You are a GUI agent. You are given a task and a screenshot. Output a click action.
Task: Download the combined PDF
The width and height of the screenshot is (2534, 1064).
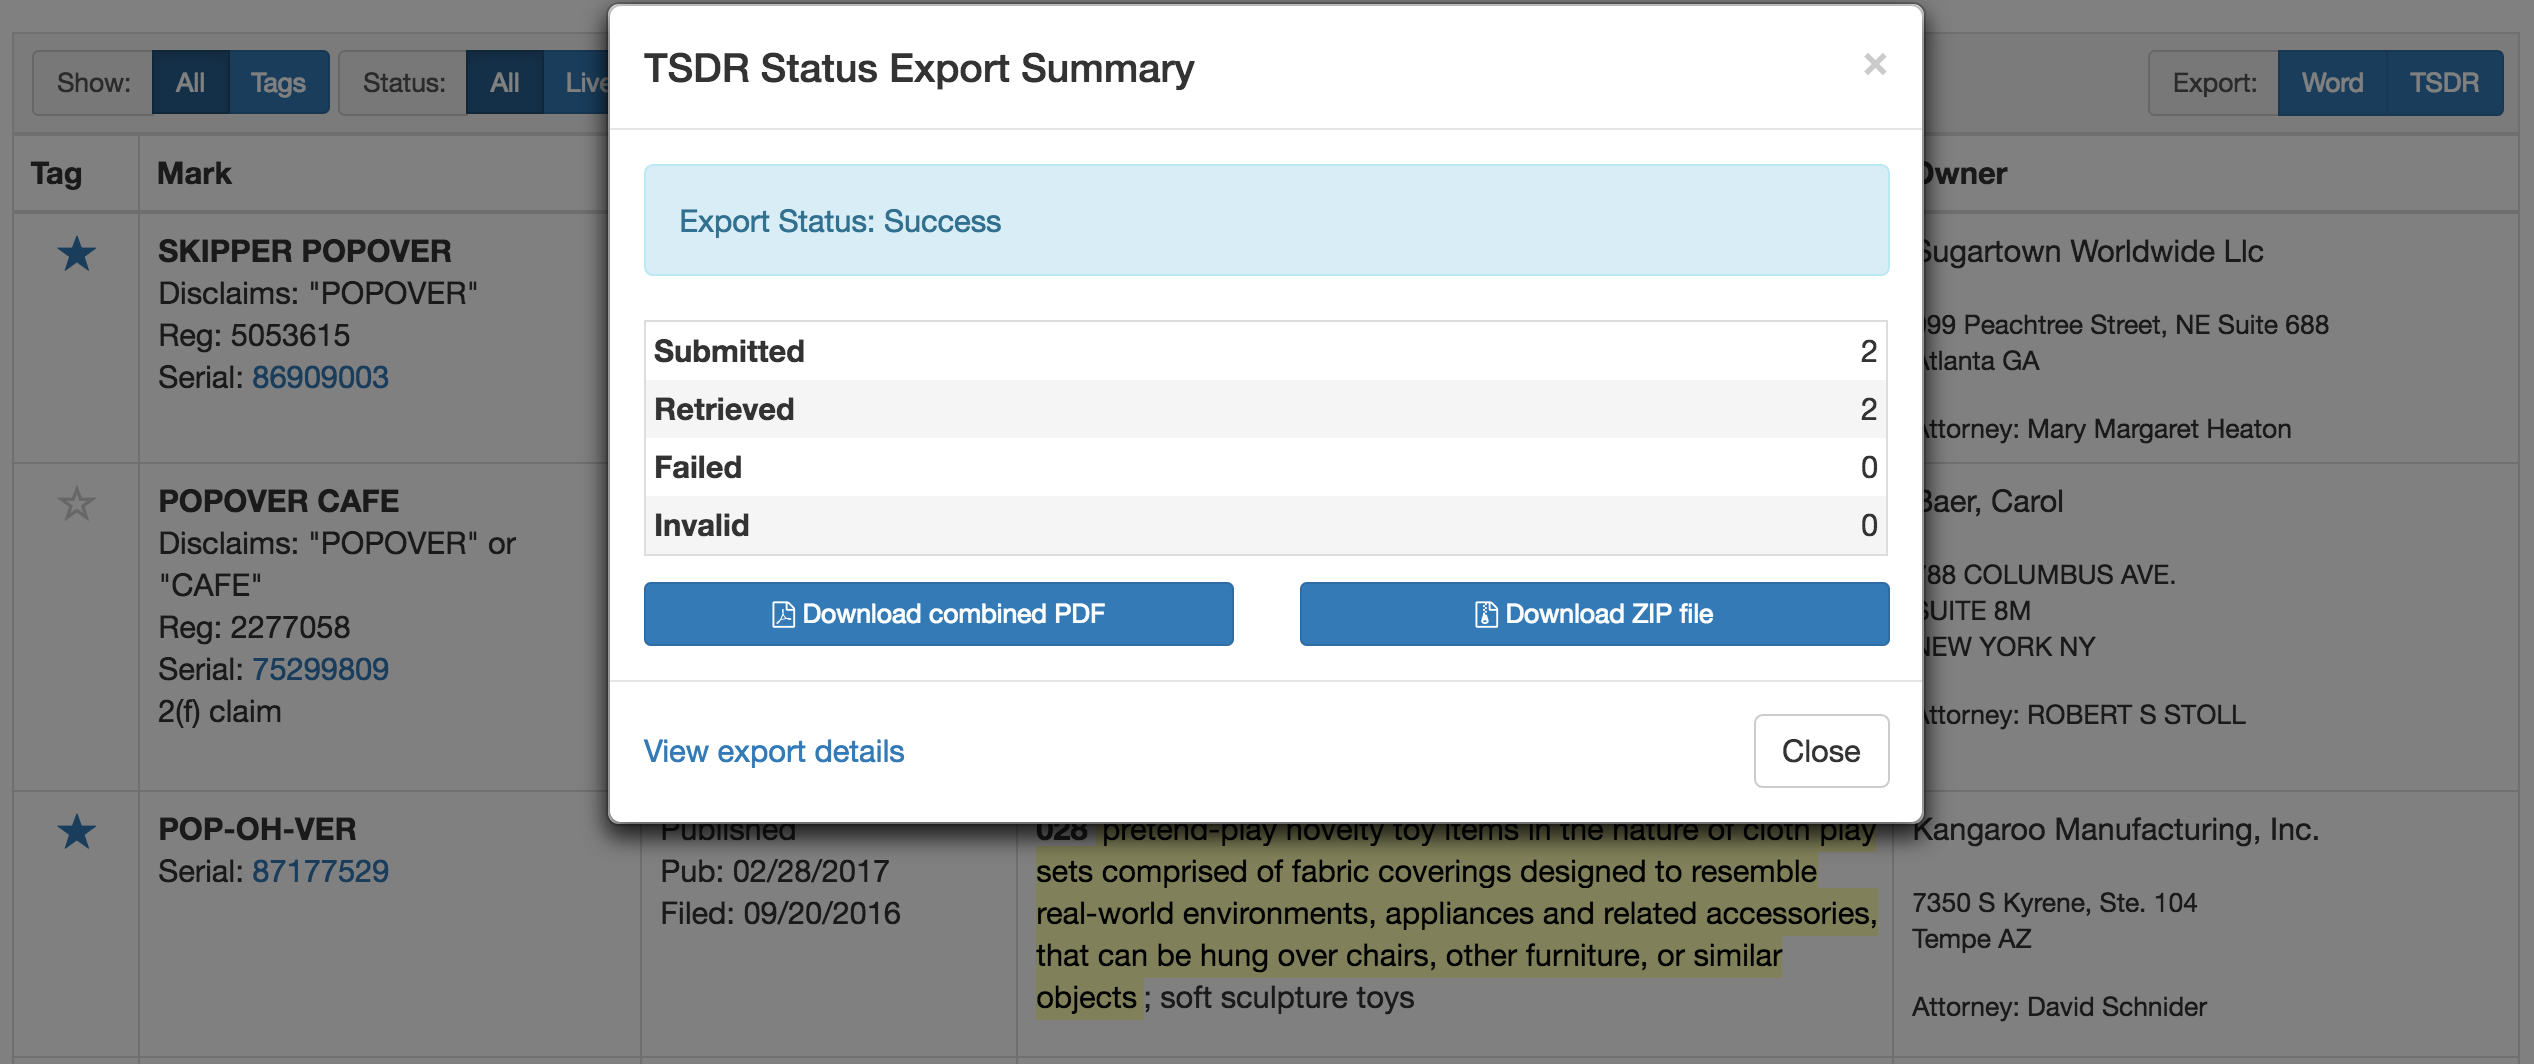pyautogui.click(x=938, y=614)
